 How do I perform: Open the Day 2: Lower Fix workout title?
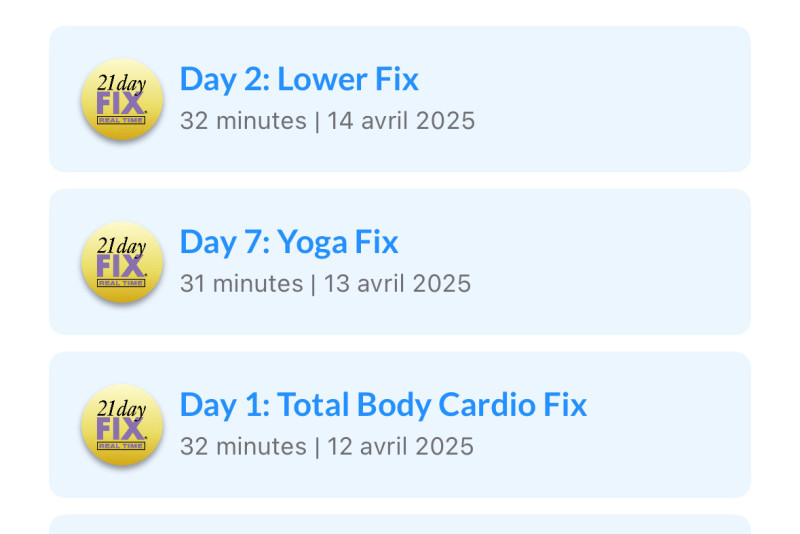click(299, 80)
